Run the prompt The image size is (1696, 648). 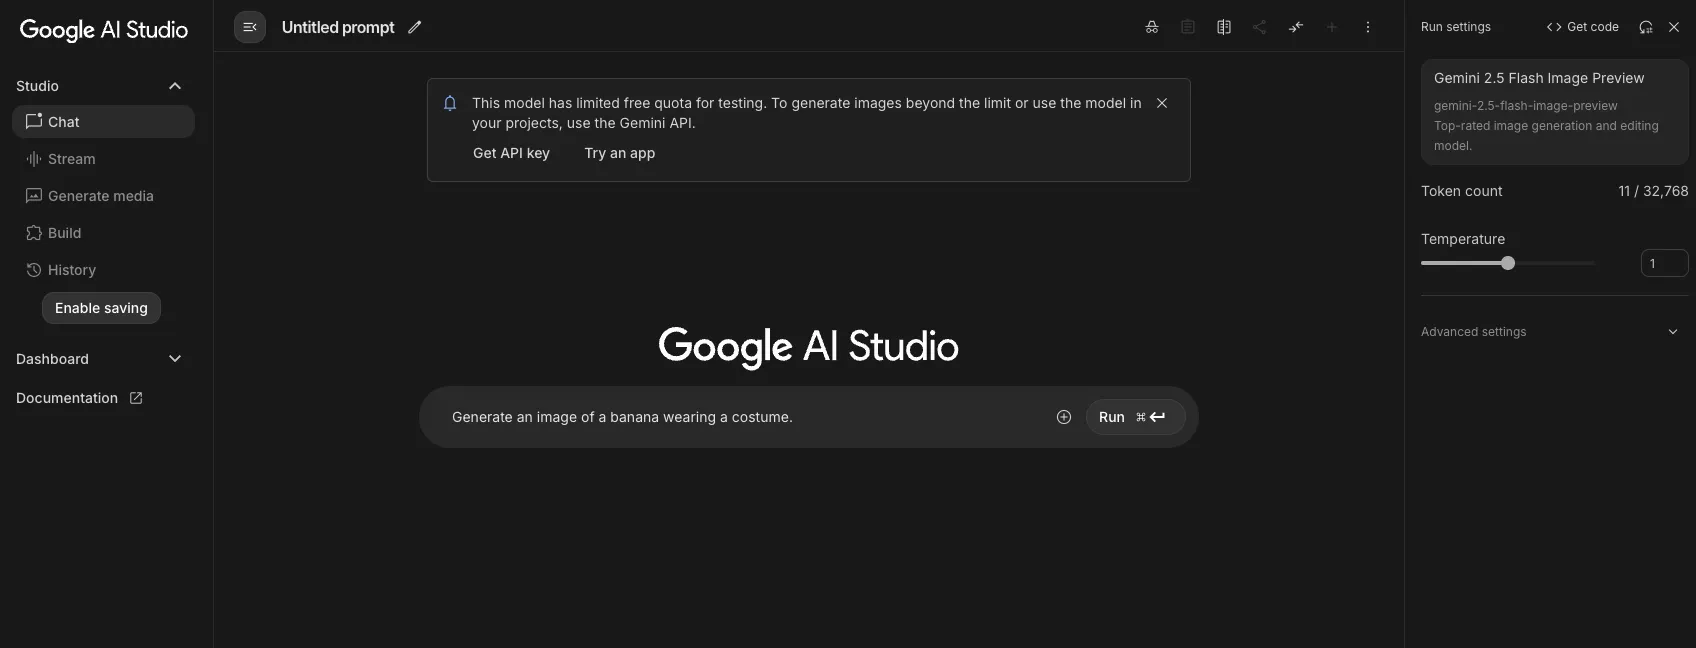click(x=1135, y=417)
